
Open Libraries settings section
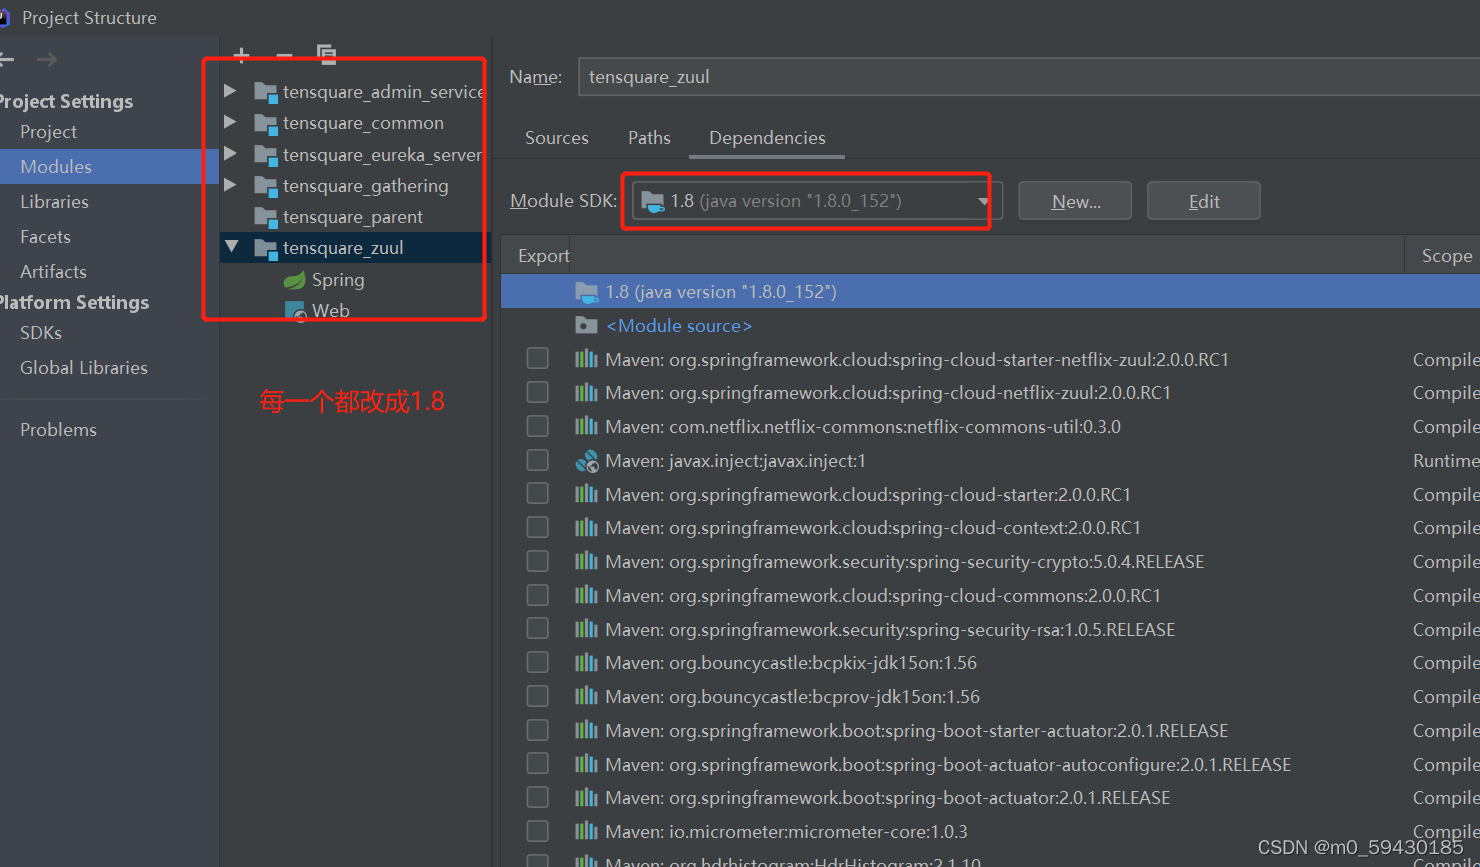pyautogui.click(x=55, y=202)
